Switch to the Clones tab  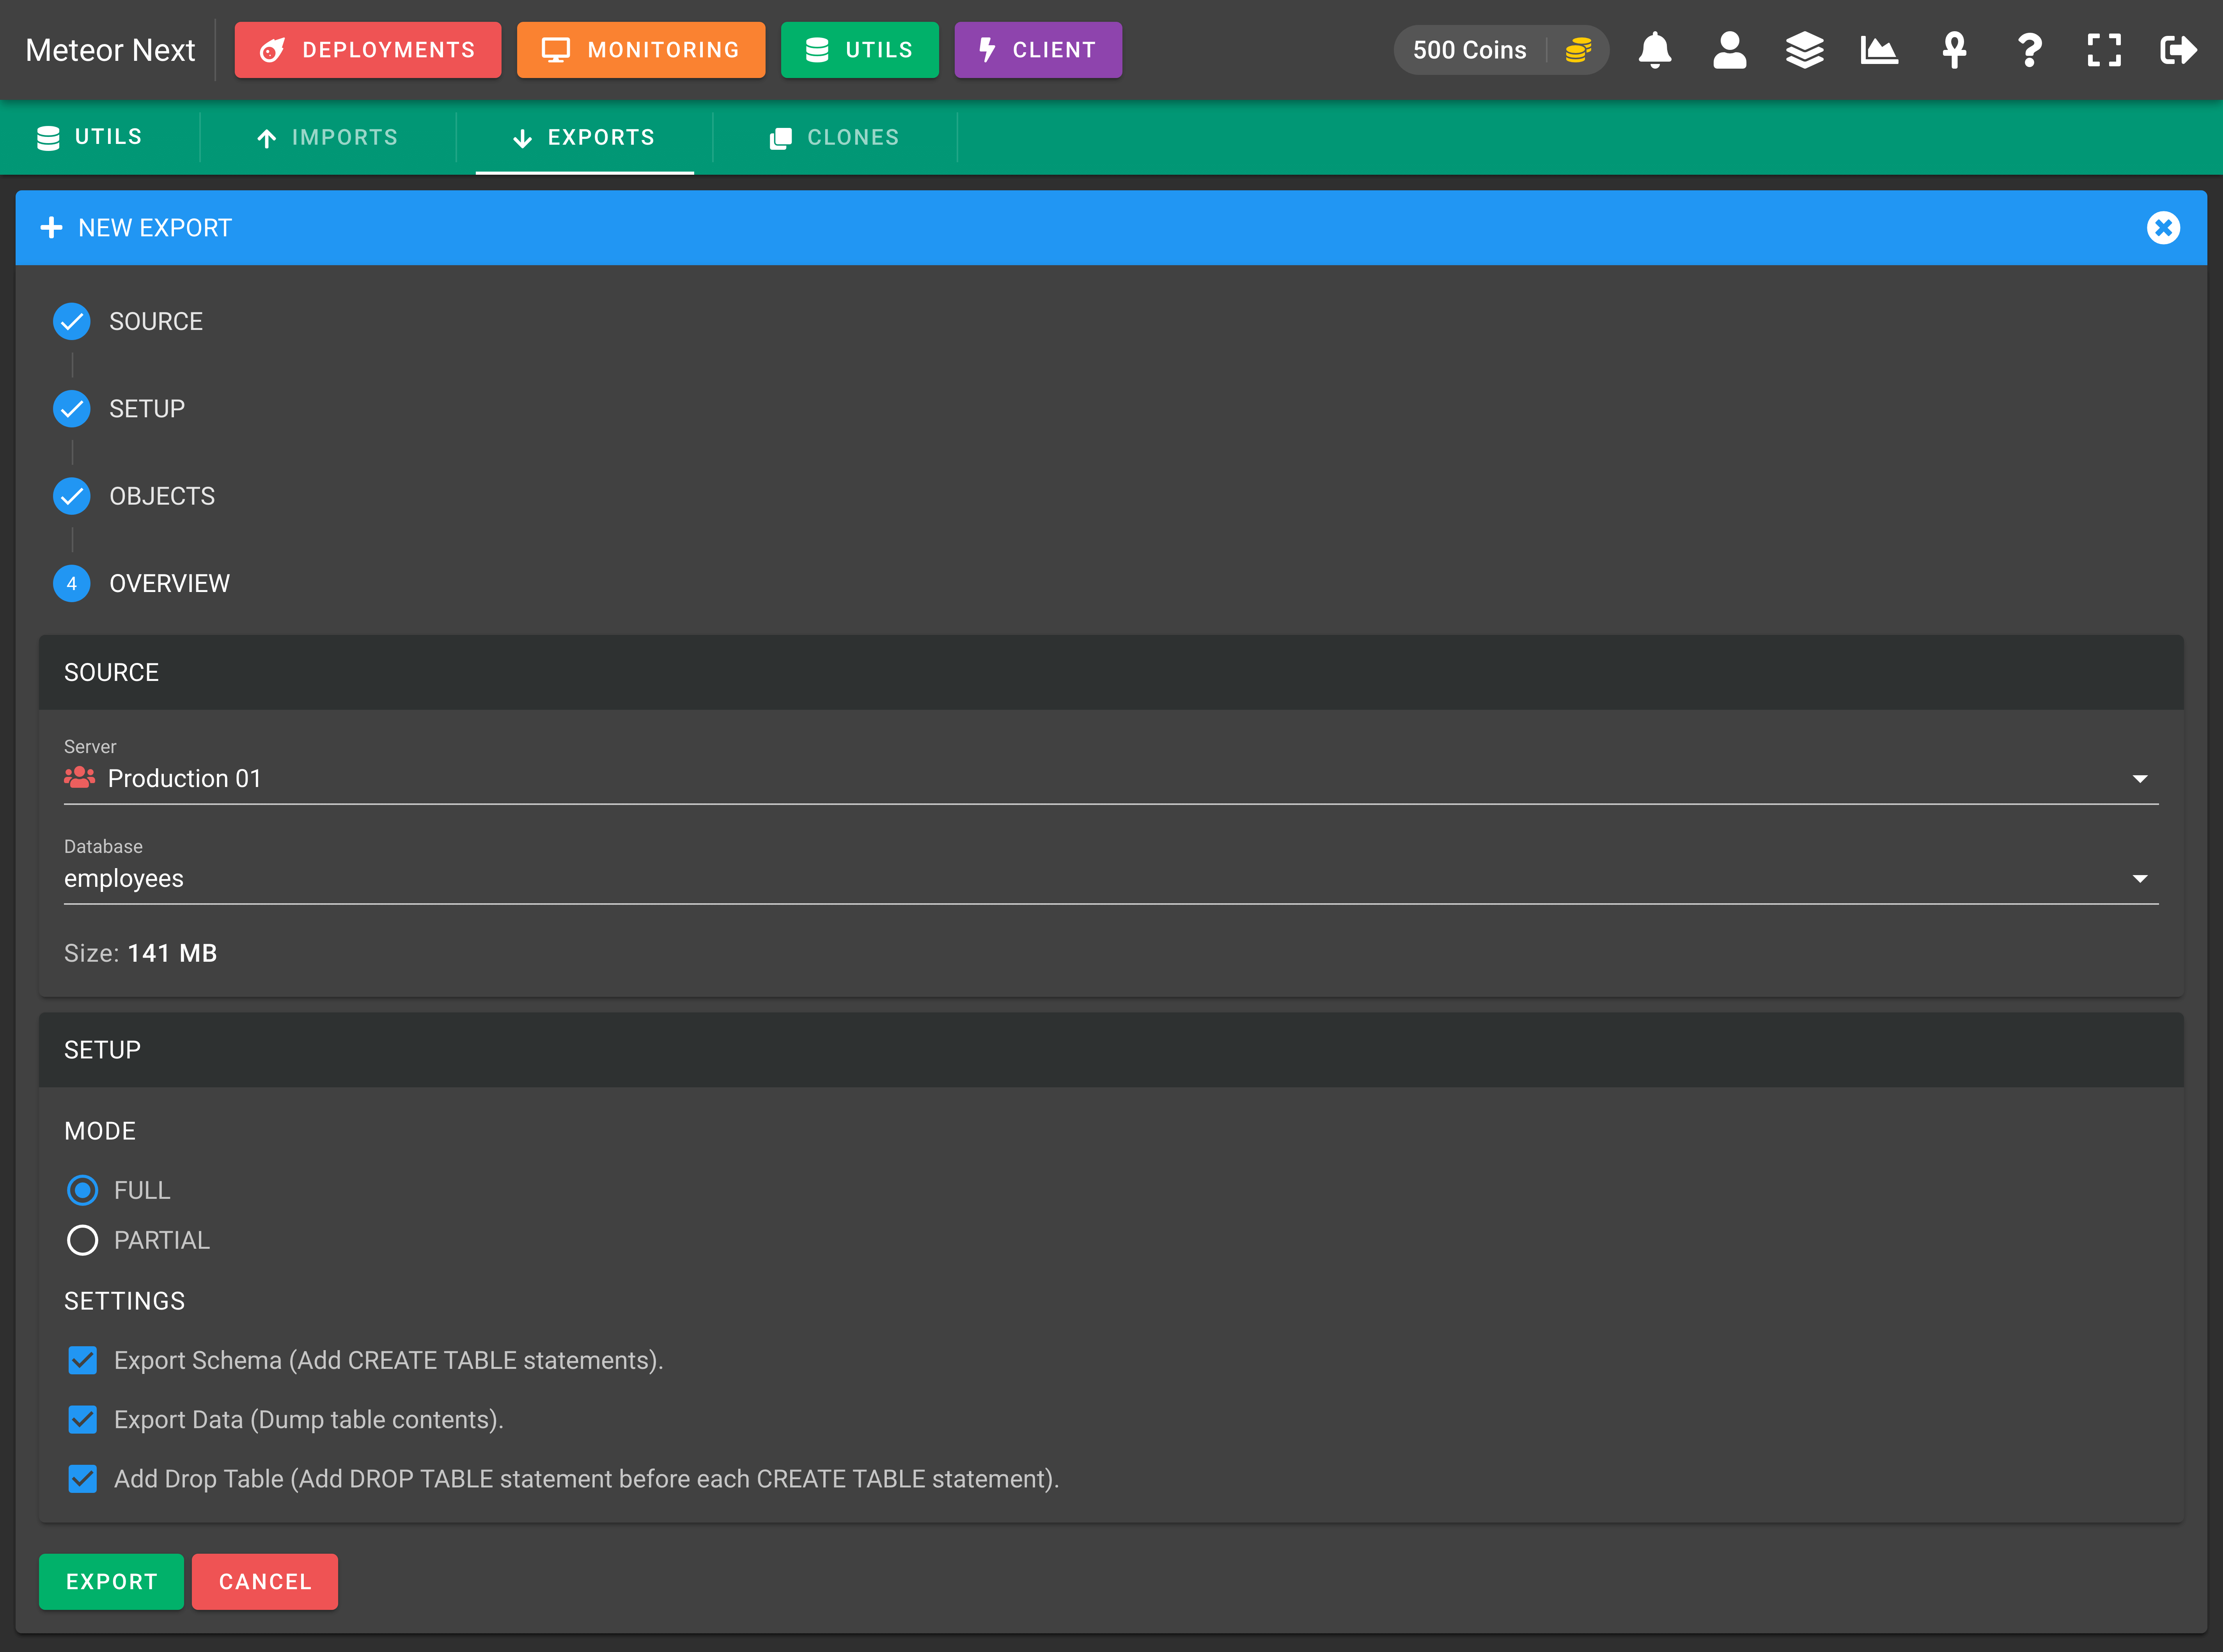click(x=835, y=137)
